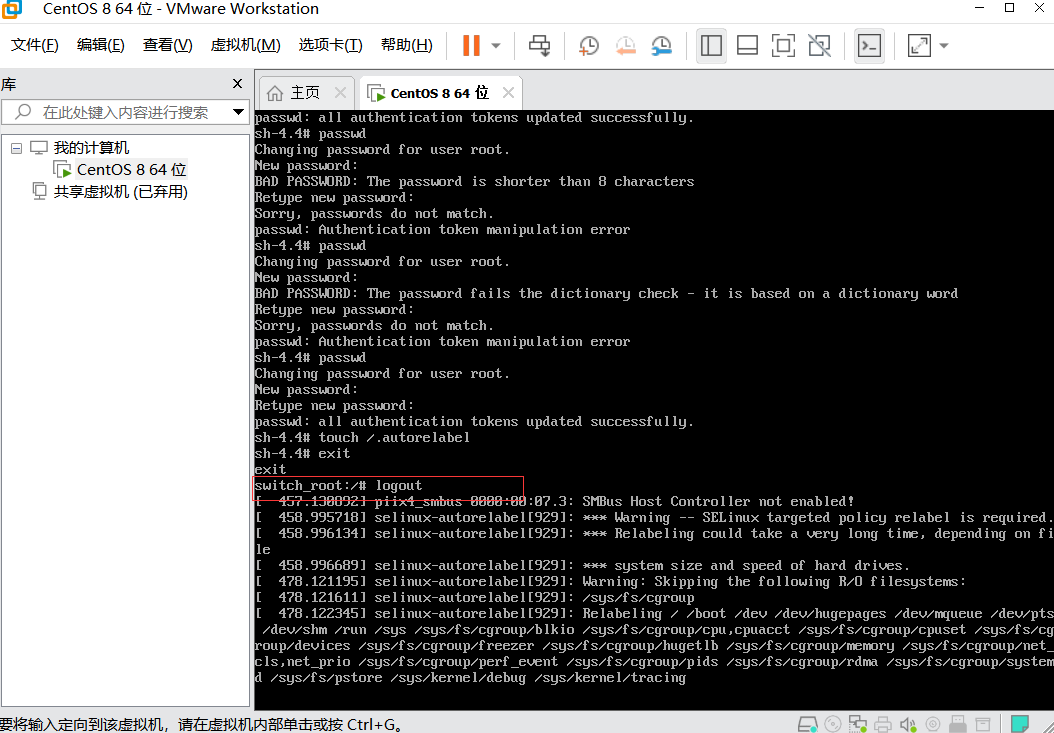Take a snapshot of this virtual machine

(589, 46)
